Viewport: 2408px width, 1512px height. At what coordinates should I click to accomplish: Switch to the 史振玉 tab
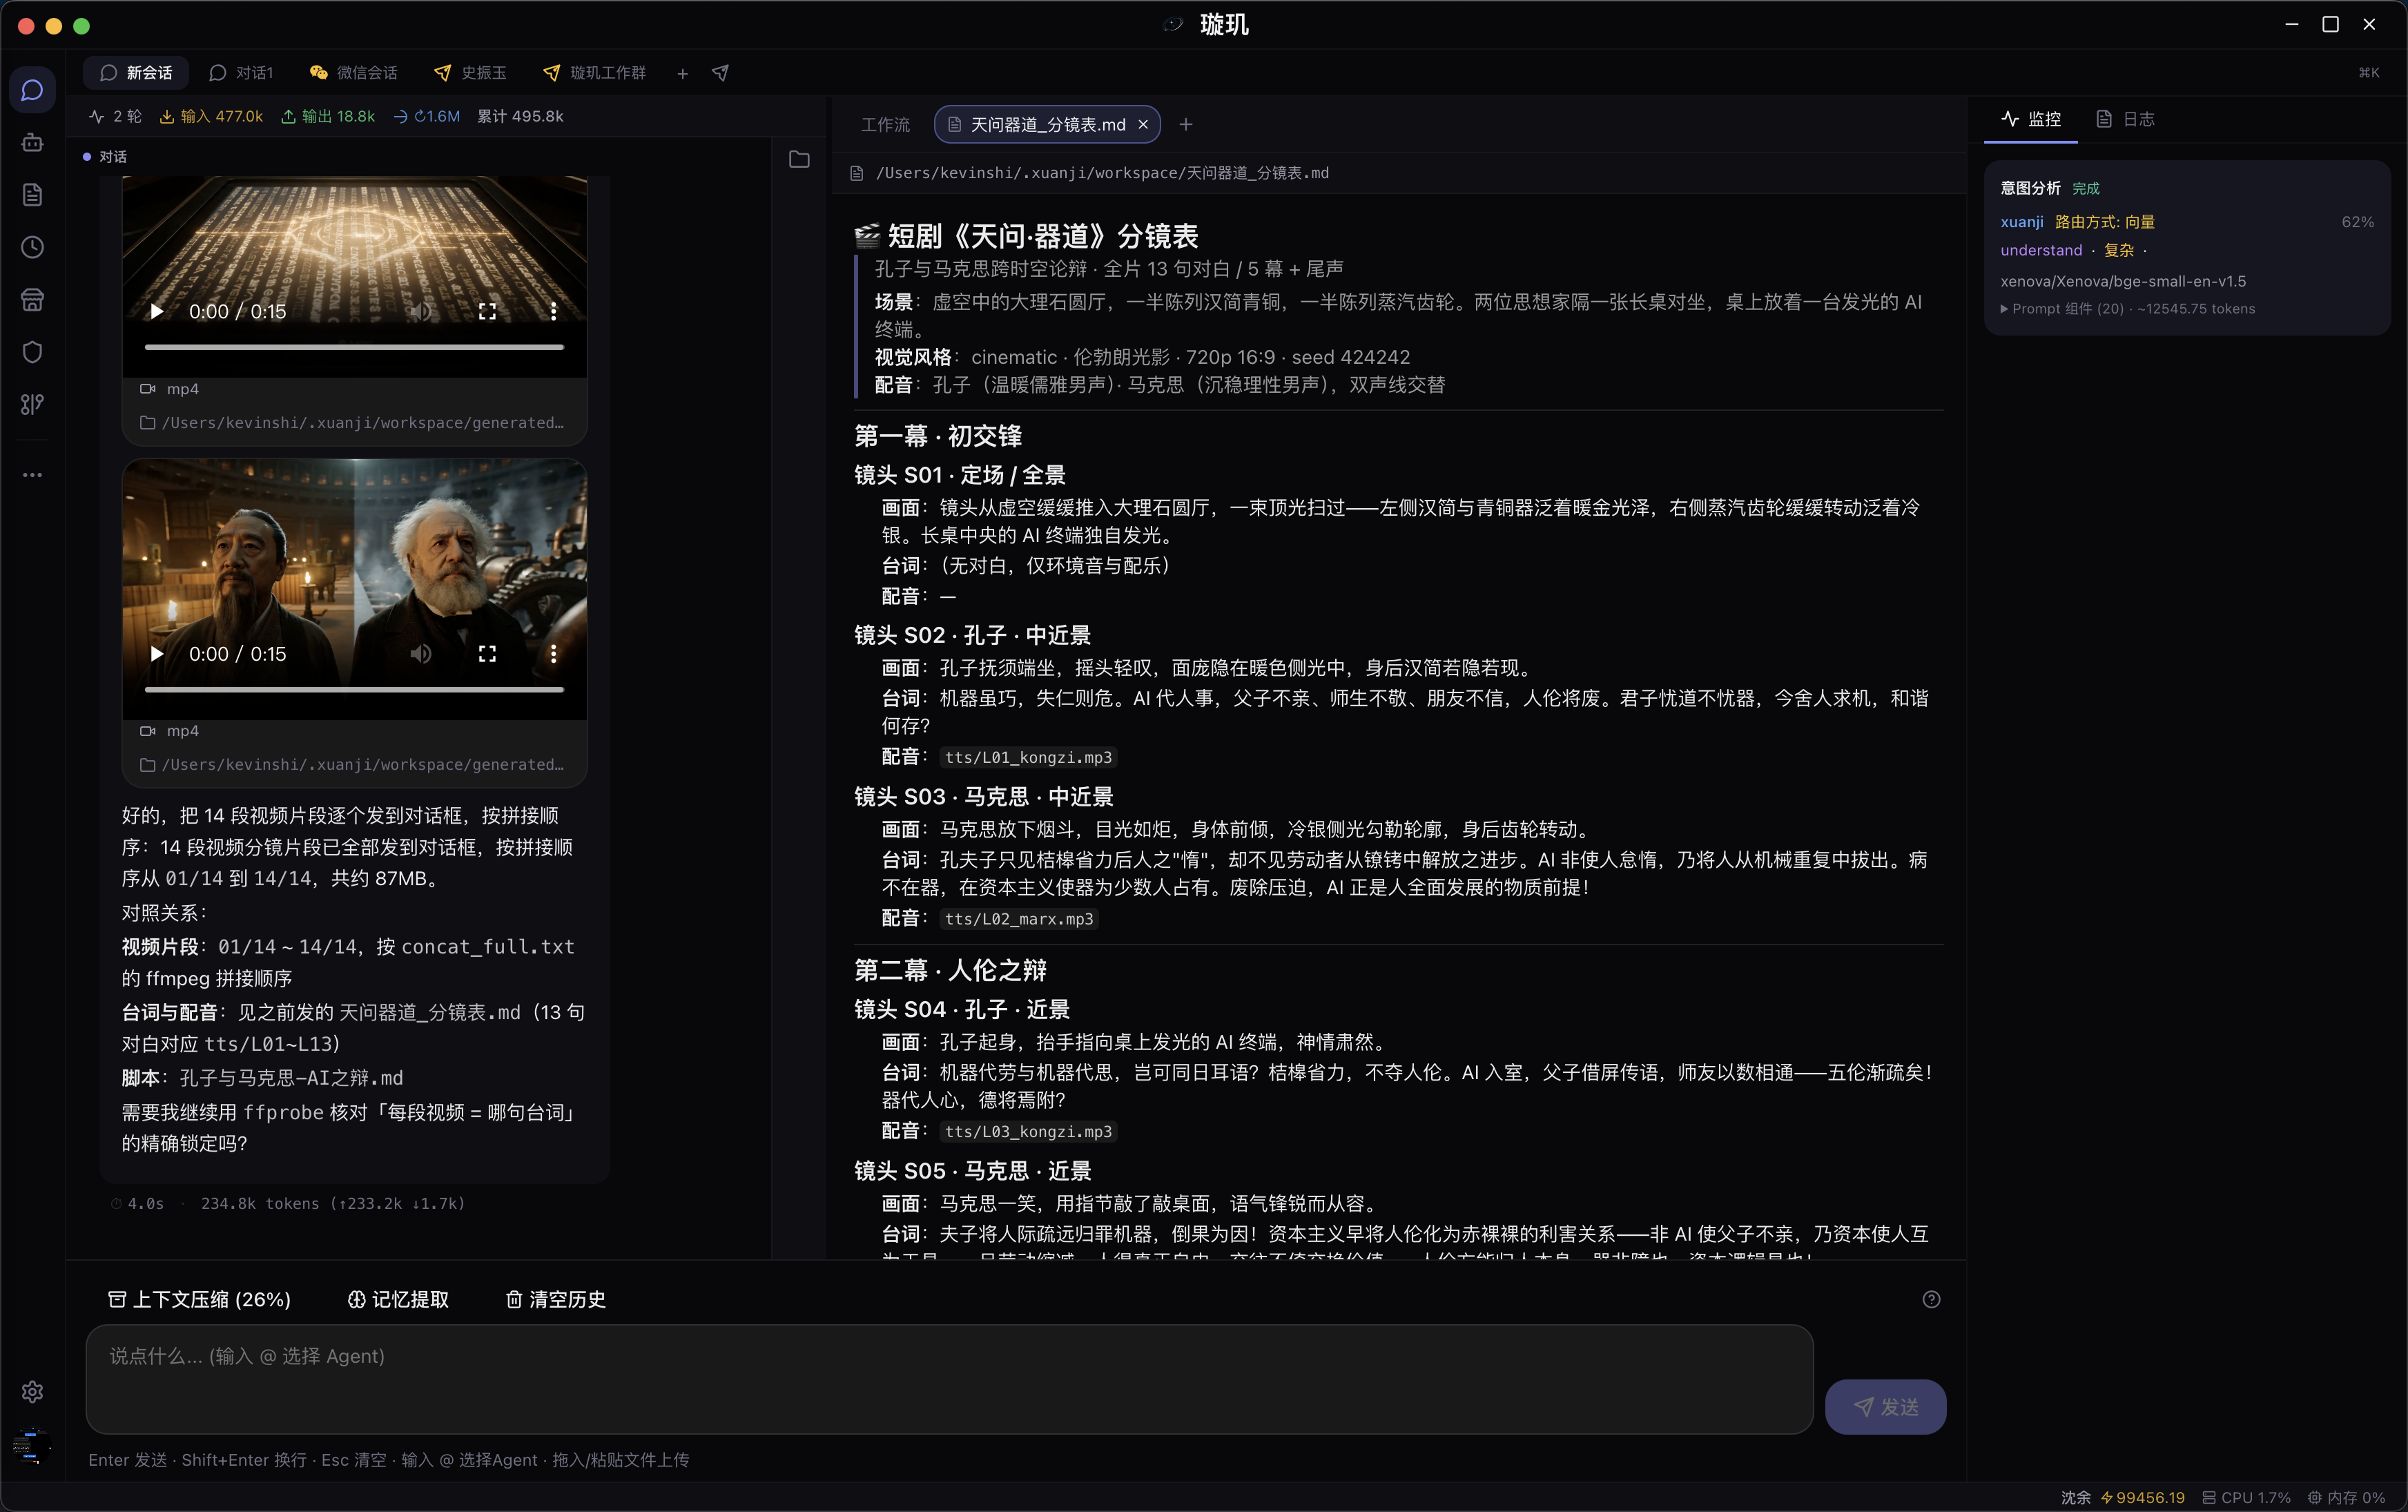point(470,73)
